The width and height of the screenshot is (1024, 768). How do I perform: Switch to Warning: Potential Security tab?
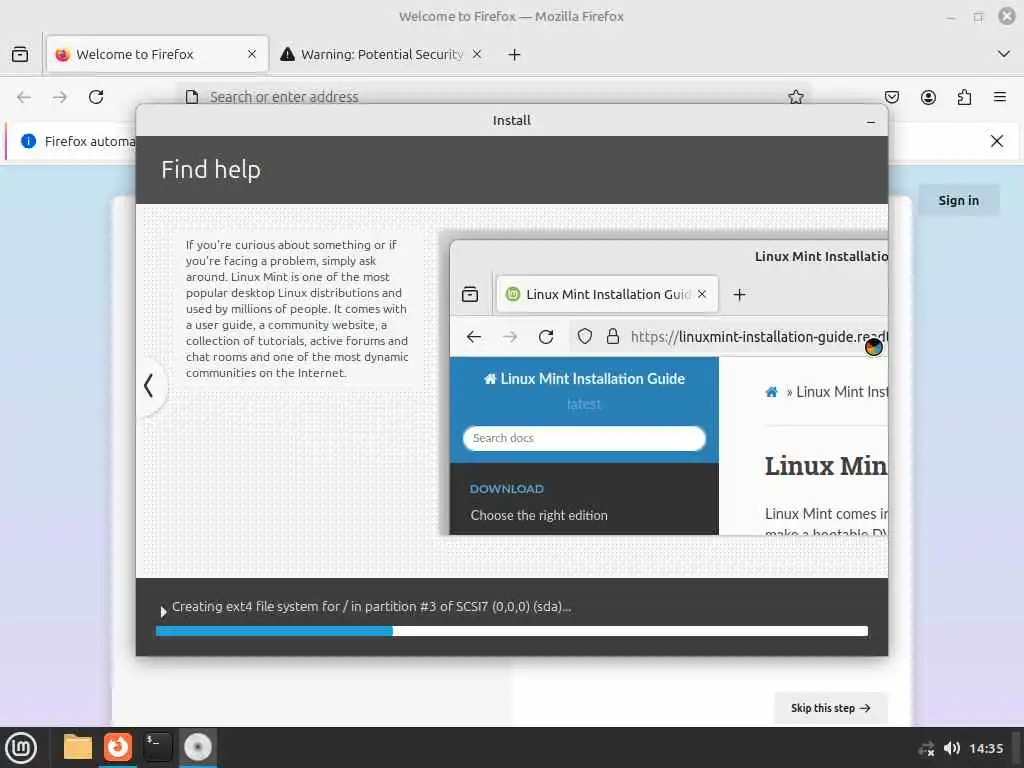point(381,54)
